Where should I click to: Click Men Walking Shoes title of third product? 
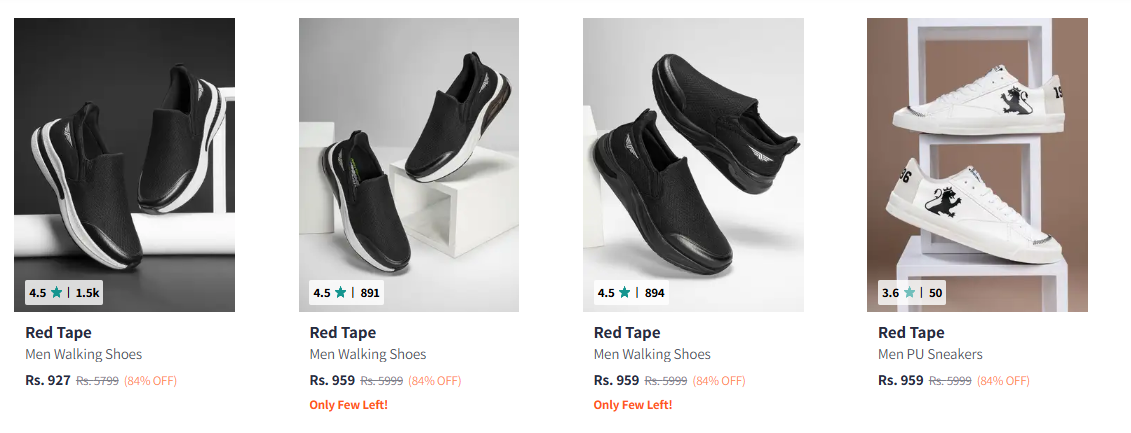coord(652,354)
